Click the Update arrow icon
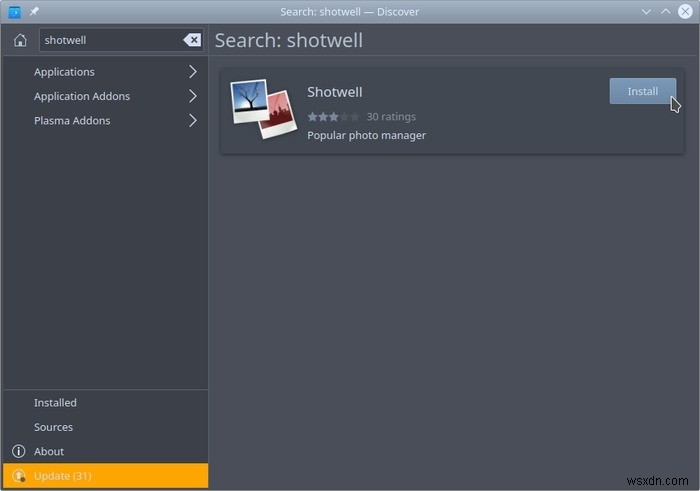Screen dimensions: 700x491 (x=19, y=476)
